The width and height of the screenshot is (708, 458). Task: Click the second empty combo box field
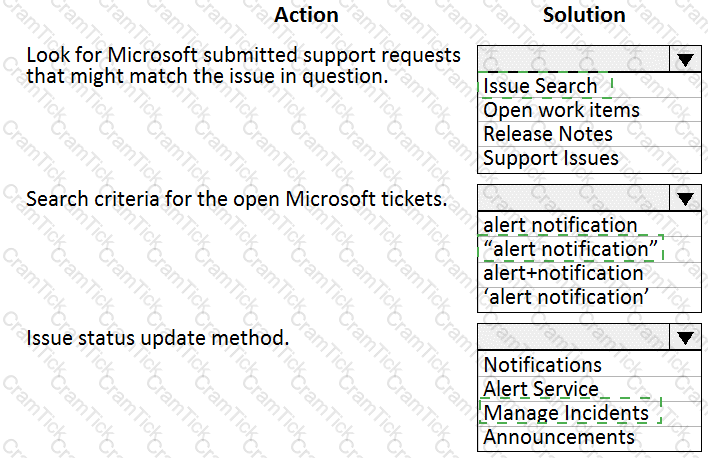tap(573, 198)
